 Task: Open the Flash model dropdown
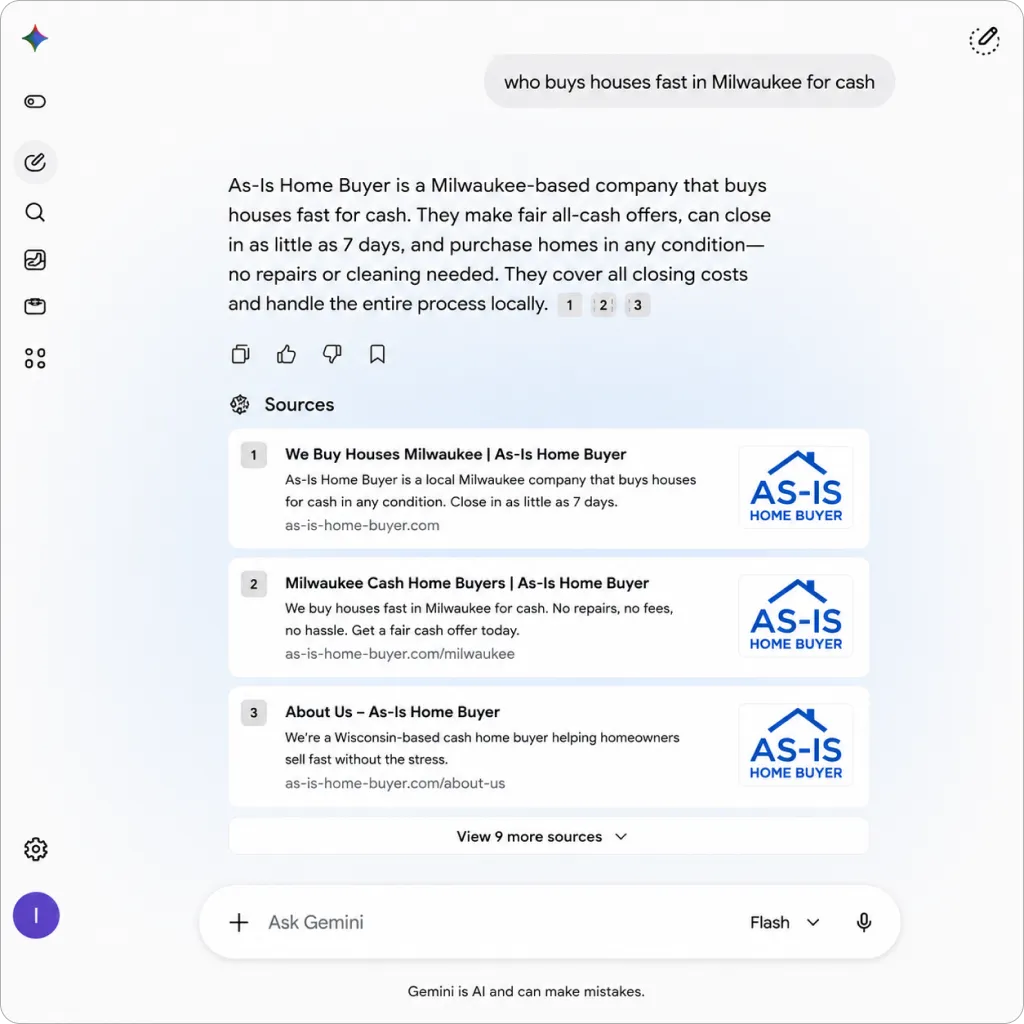tap(785, 922)
